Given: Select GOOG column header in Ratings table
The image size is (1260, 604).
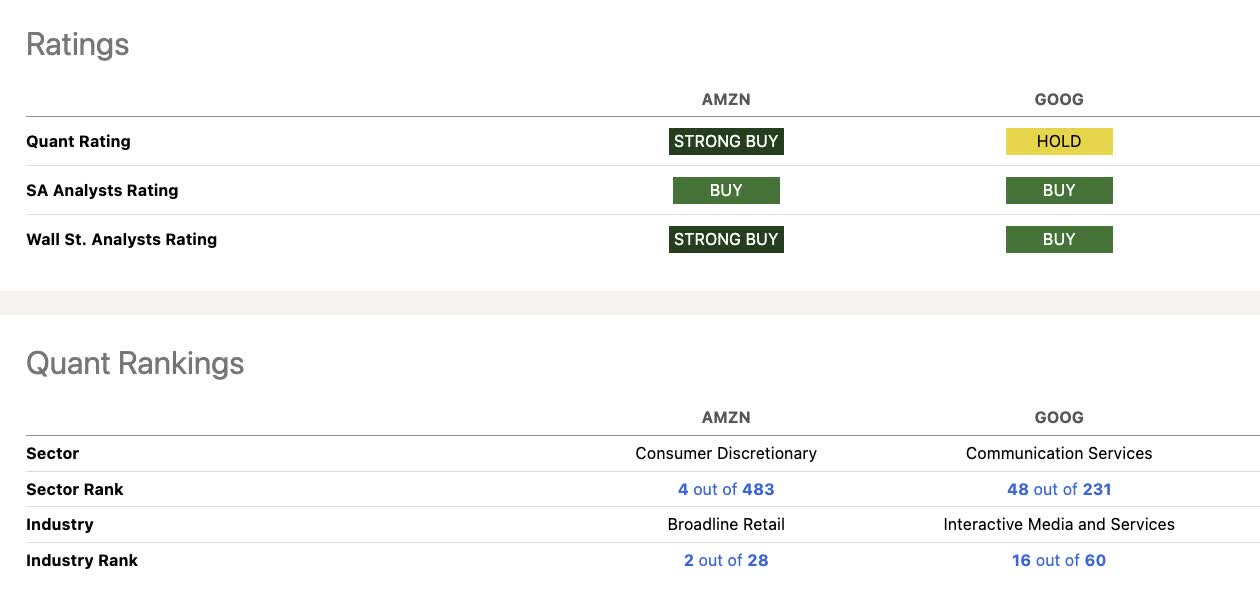Looking at the screenshot, I should point(1059,99).
